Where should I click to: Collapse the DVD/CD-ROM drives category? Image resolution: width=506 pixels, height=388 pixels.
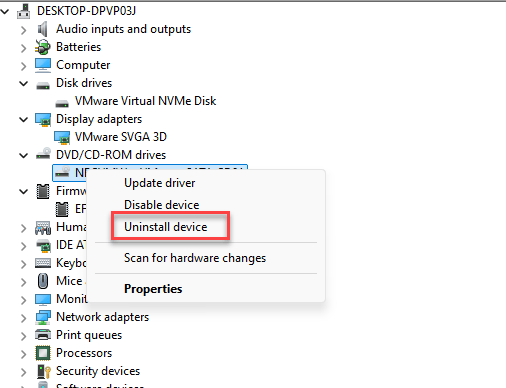coord(23,155)
